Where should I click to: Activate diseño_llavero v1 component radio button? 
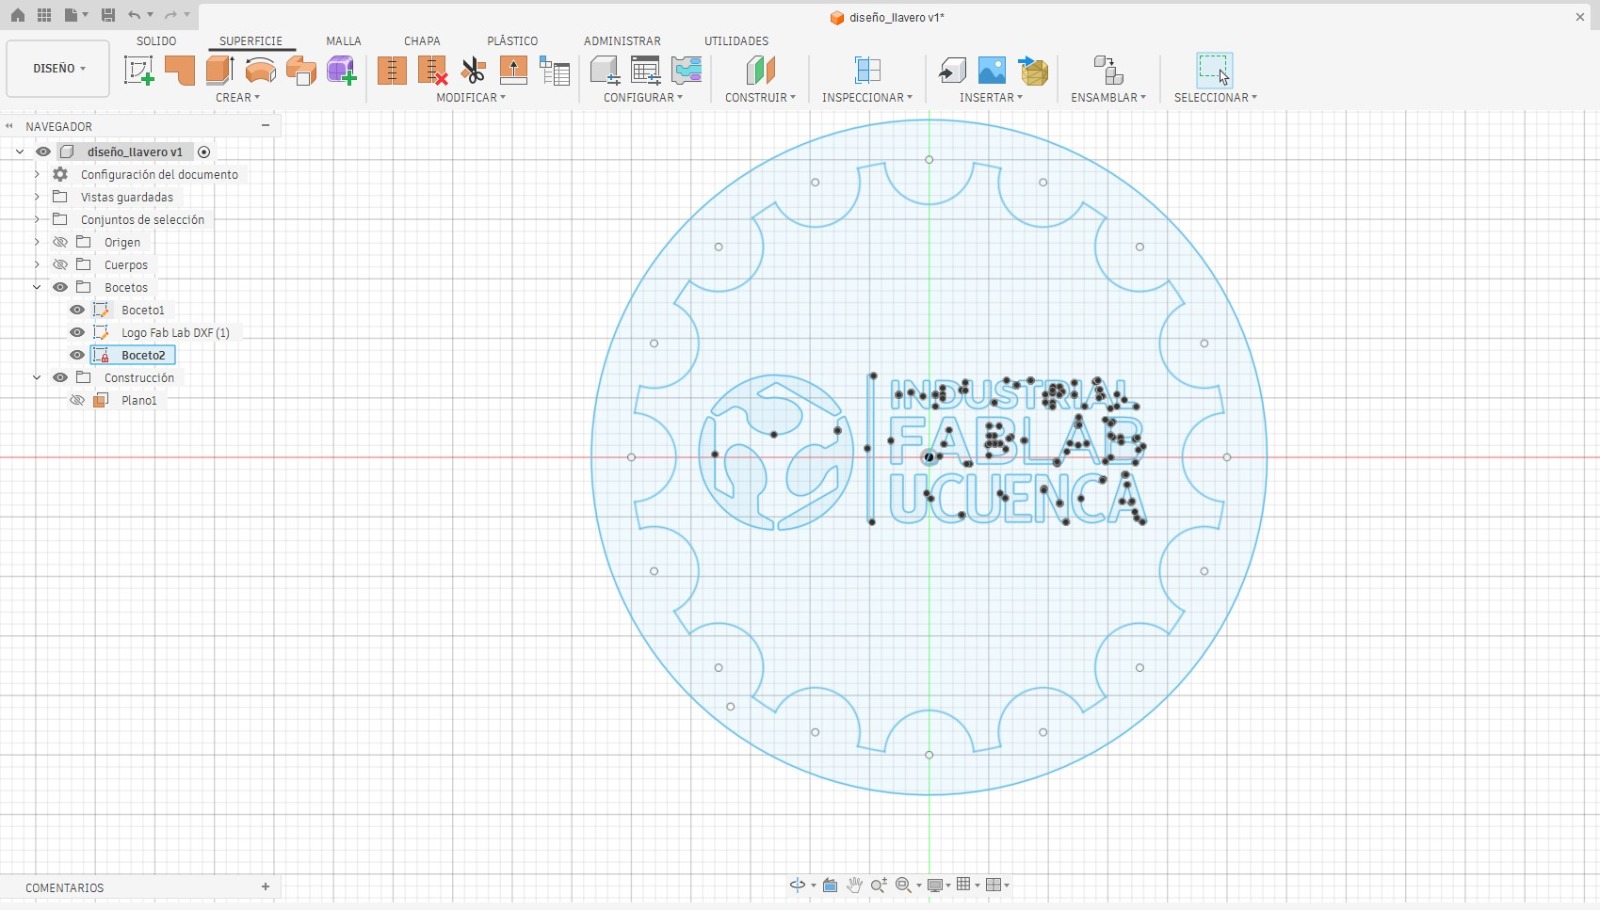[x=204, y=152]
